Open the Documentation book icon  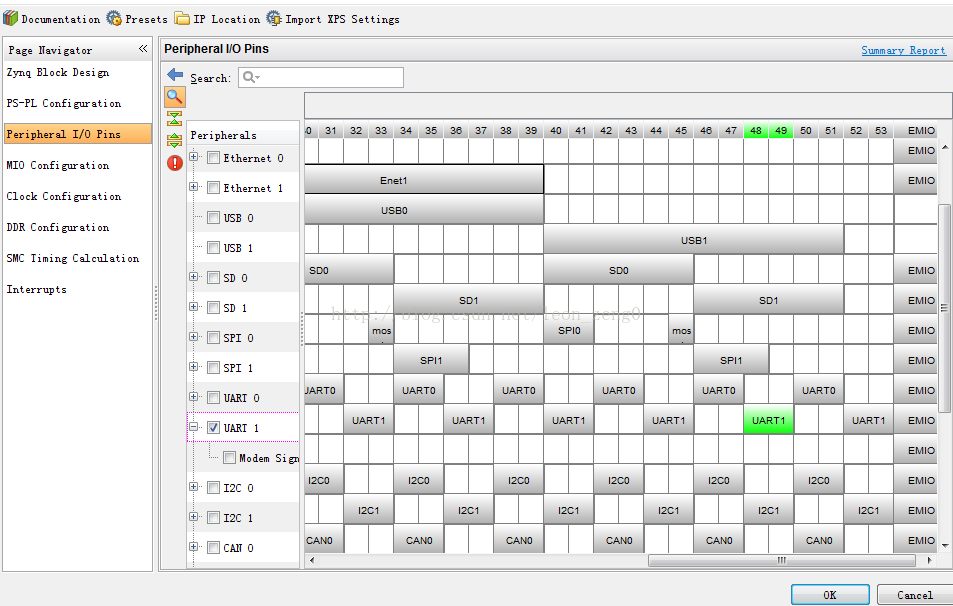[10, 18]
